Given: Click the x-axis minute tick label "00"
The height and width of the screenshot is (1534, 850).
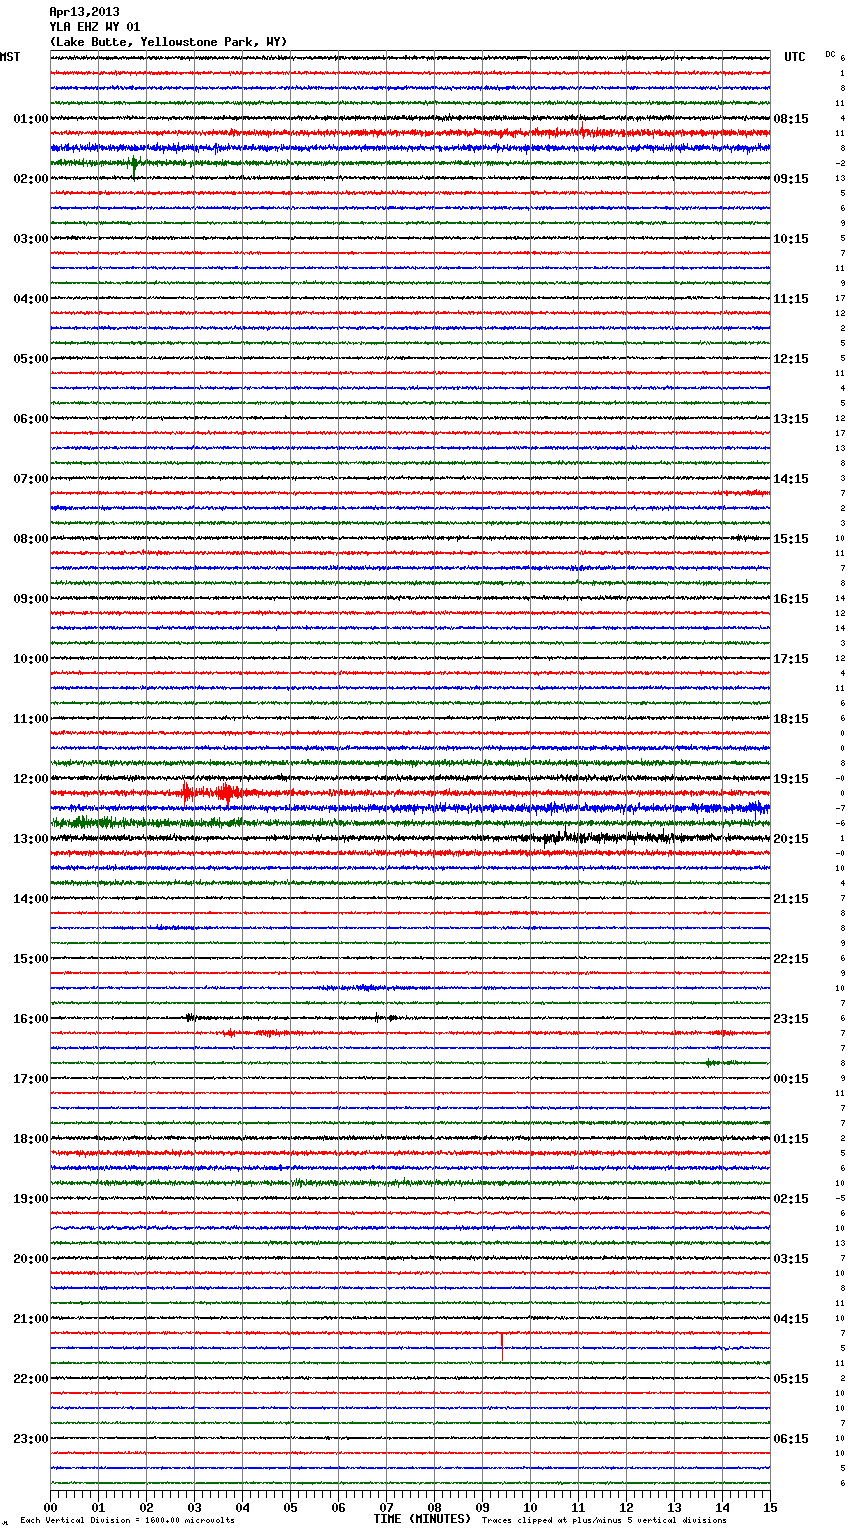Looking at the screenshot, I should click(x=51, y=1507).
